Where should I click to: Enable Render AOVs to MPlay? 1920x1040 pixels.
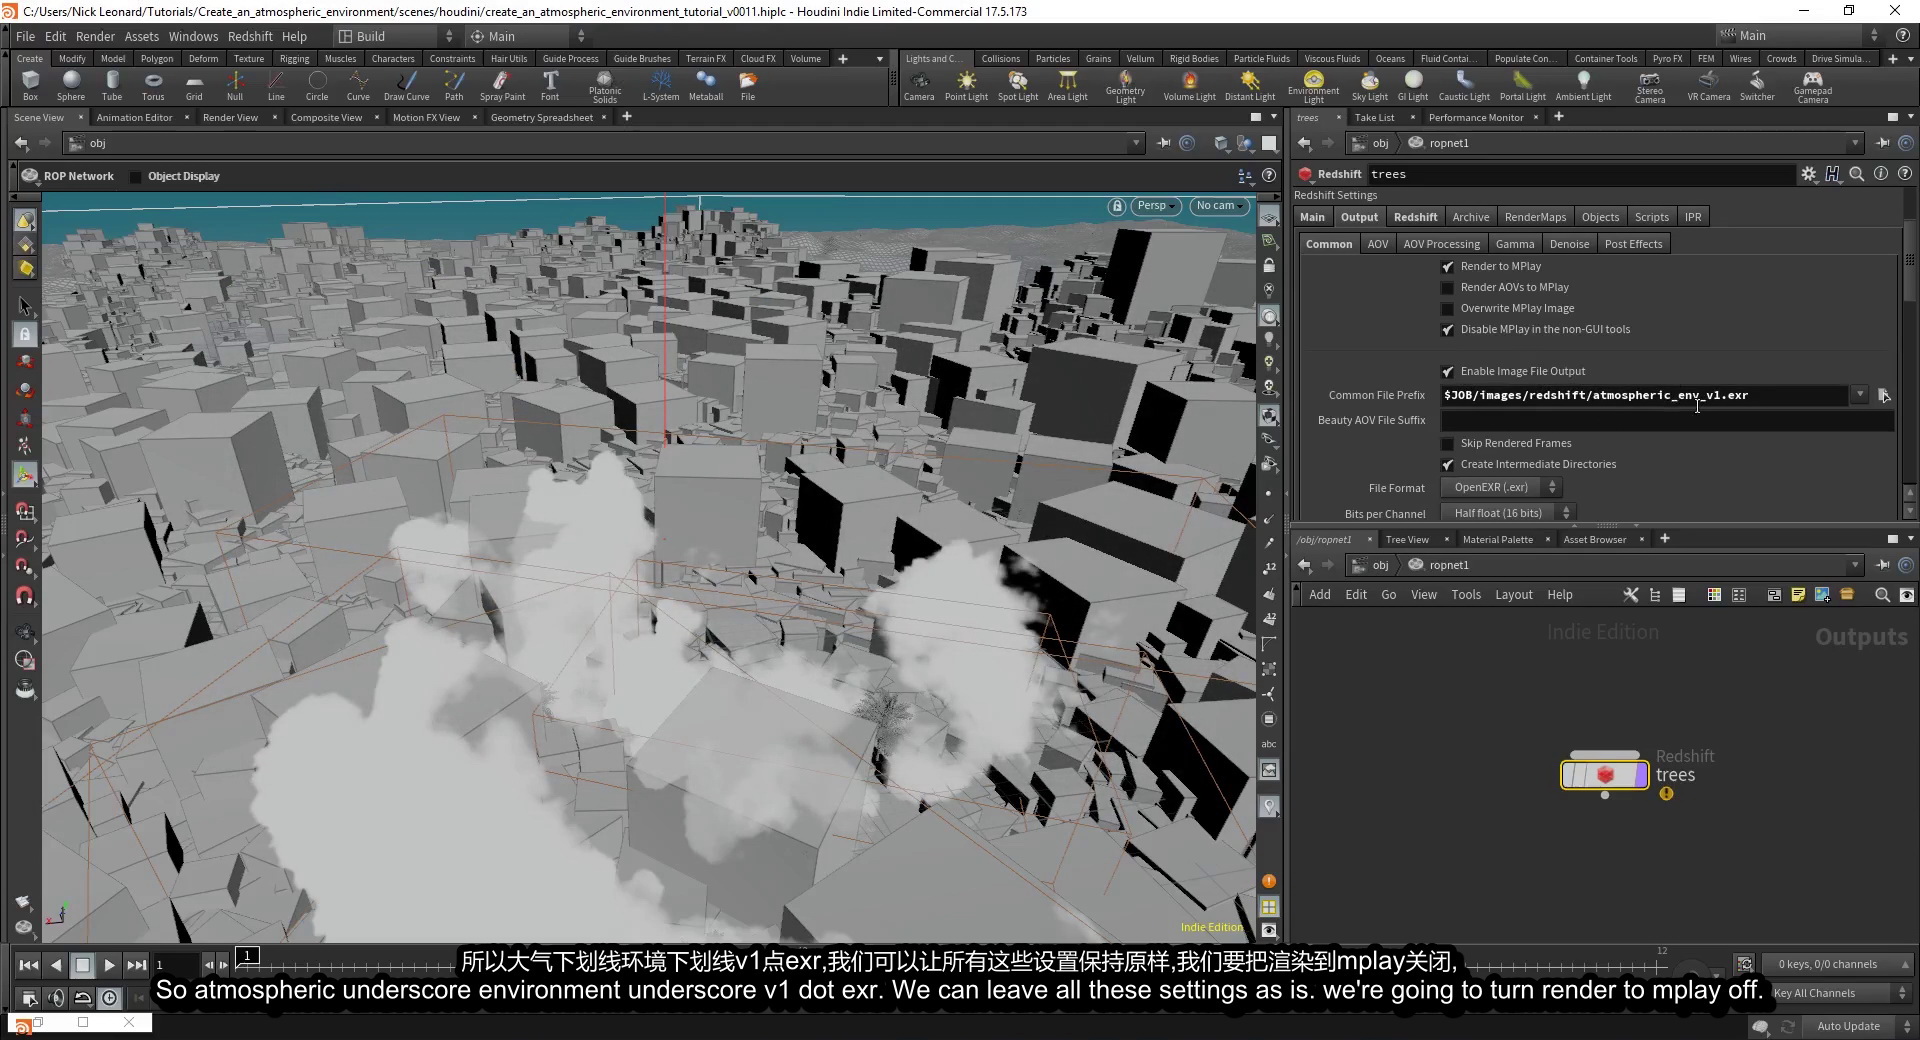[x=1447, y=287]
